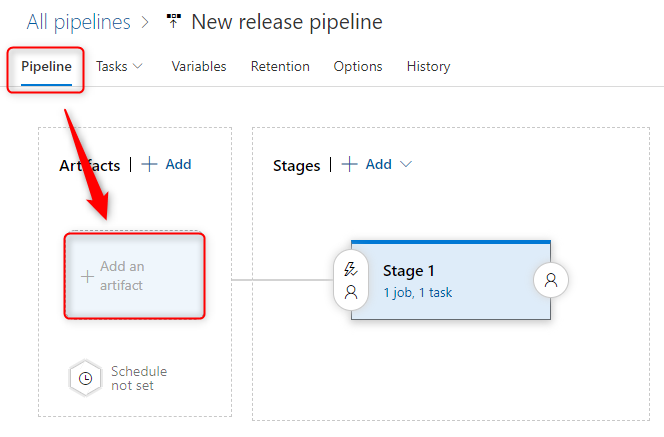Select the Stage 1 name
664x437 pixels.
point(409,270)
